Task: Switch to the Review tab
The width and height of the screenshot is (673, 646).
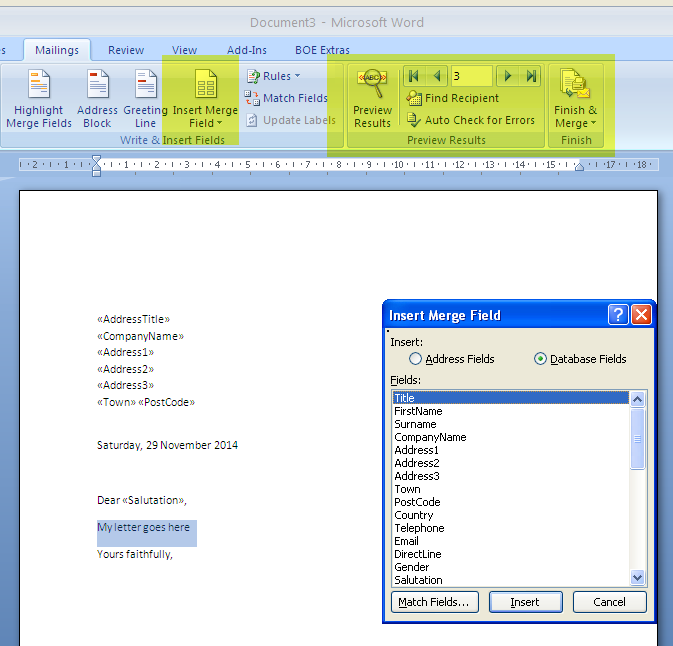Action: (x=126, y=50)
